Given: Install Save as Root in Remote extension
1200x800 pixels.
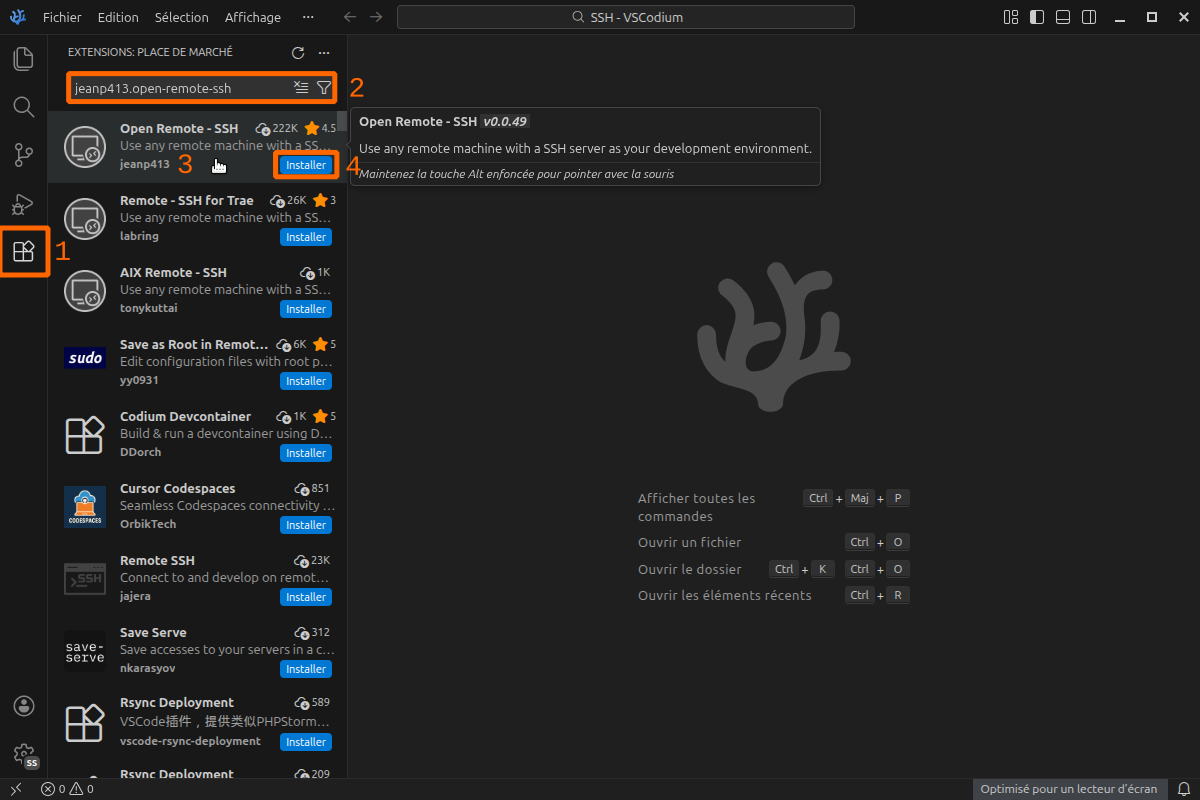Looking at the screenshot, I should (x=306, y=381).
